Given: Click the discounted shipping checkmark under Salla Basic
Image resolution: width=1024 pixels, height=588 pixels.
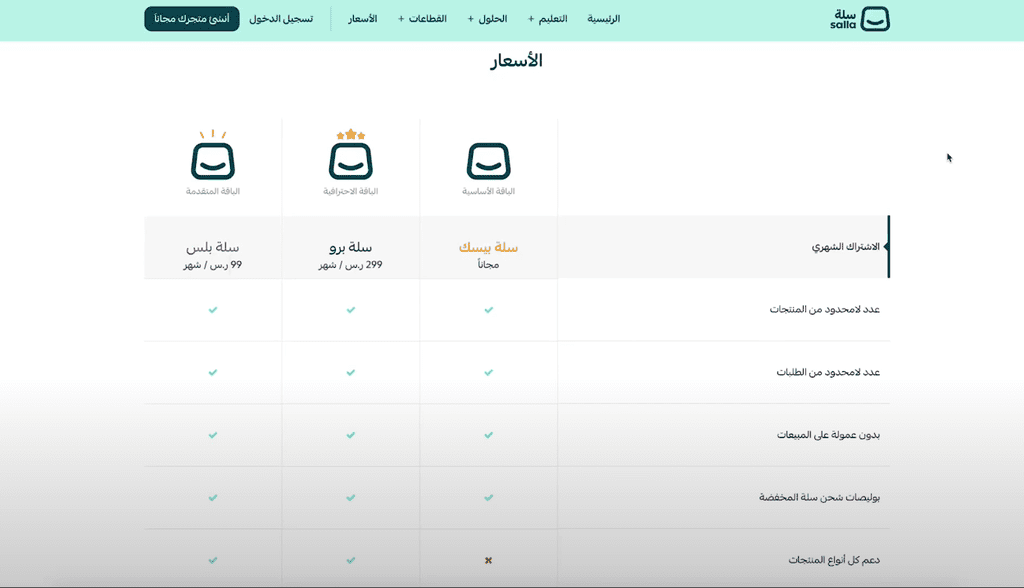Looking at the screenshot, I should pos(488,498).
